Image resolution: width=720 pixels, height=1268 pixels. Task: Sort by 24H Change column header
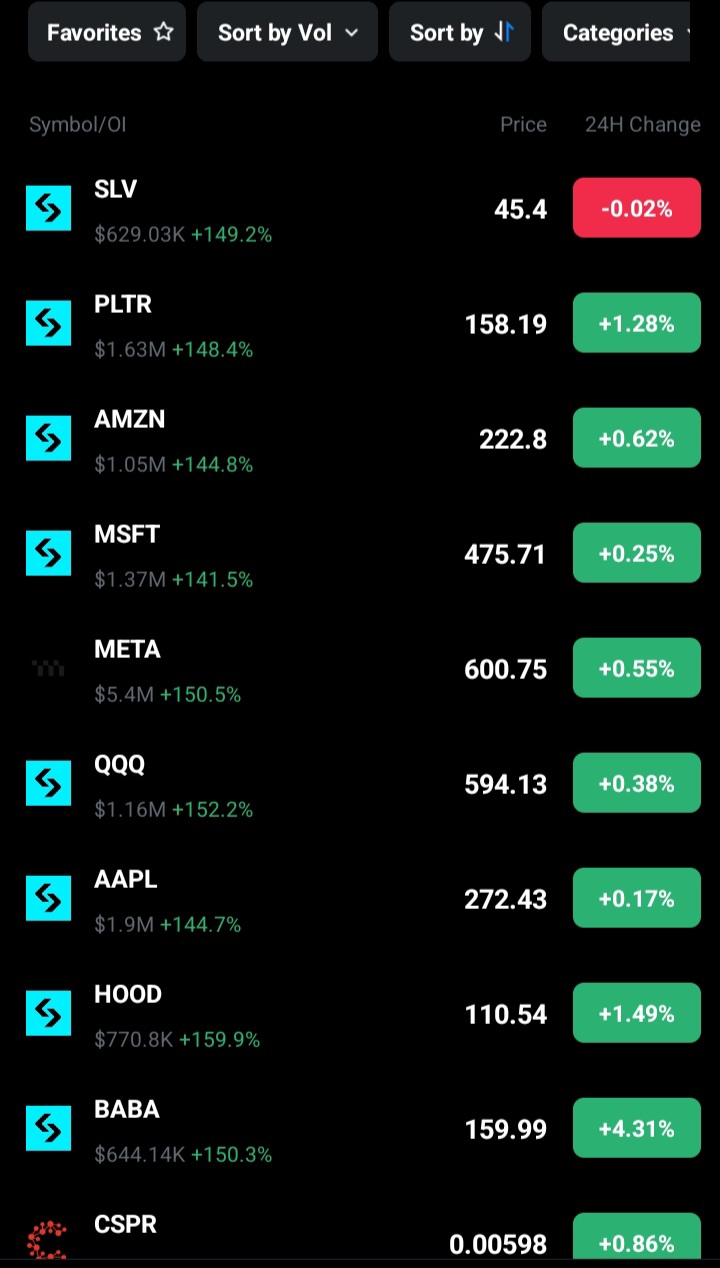[642, 125]
